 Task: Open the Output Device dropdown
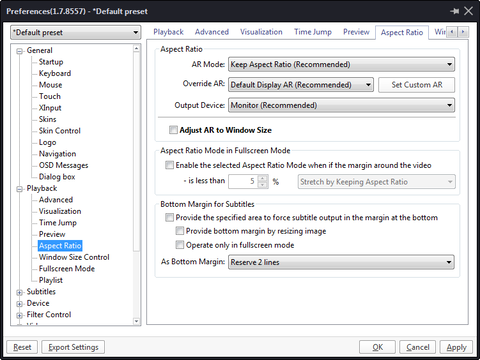tap(341, 105)
